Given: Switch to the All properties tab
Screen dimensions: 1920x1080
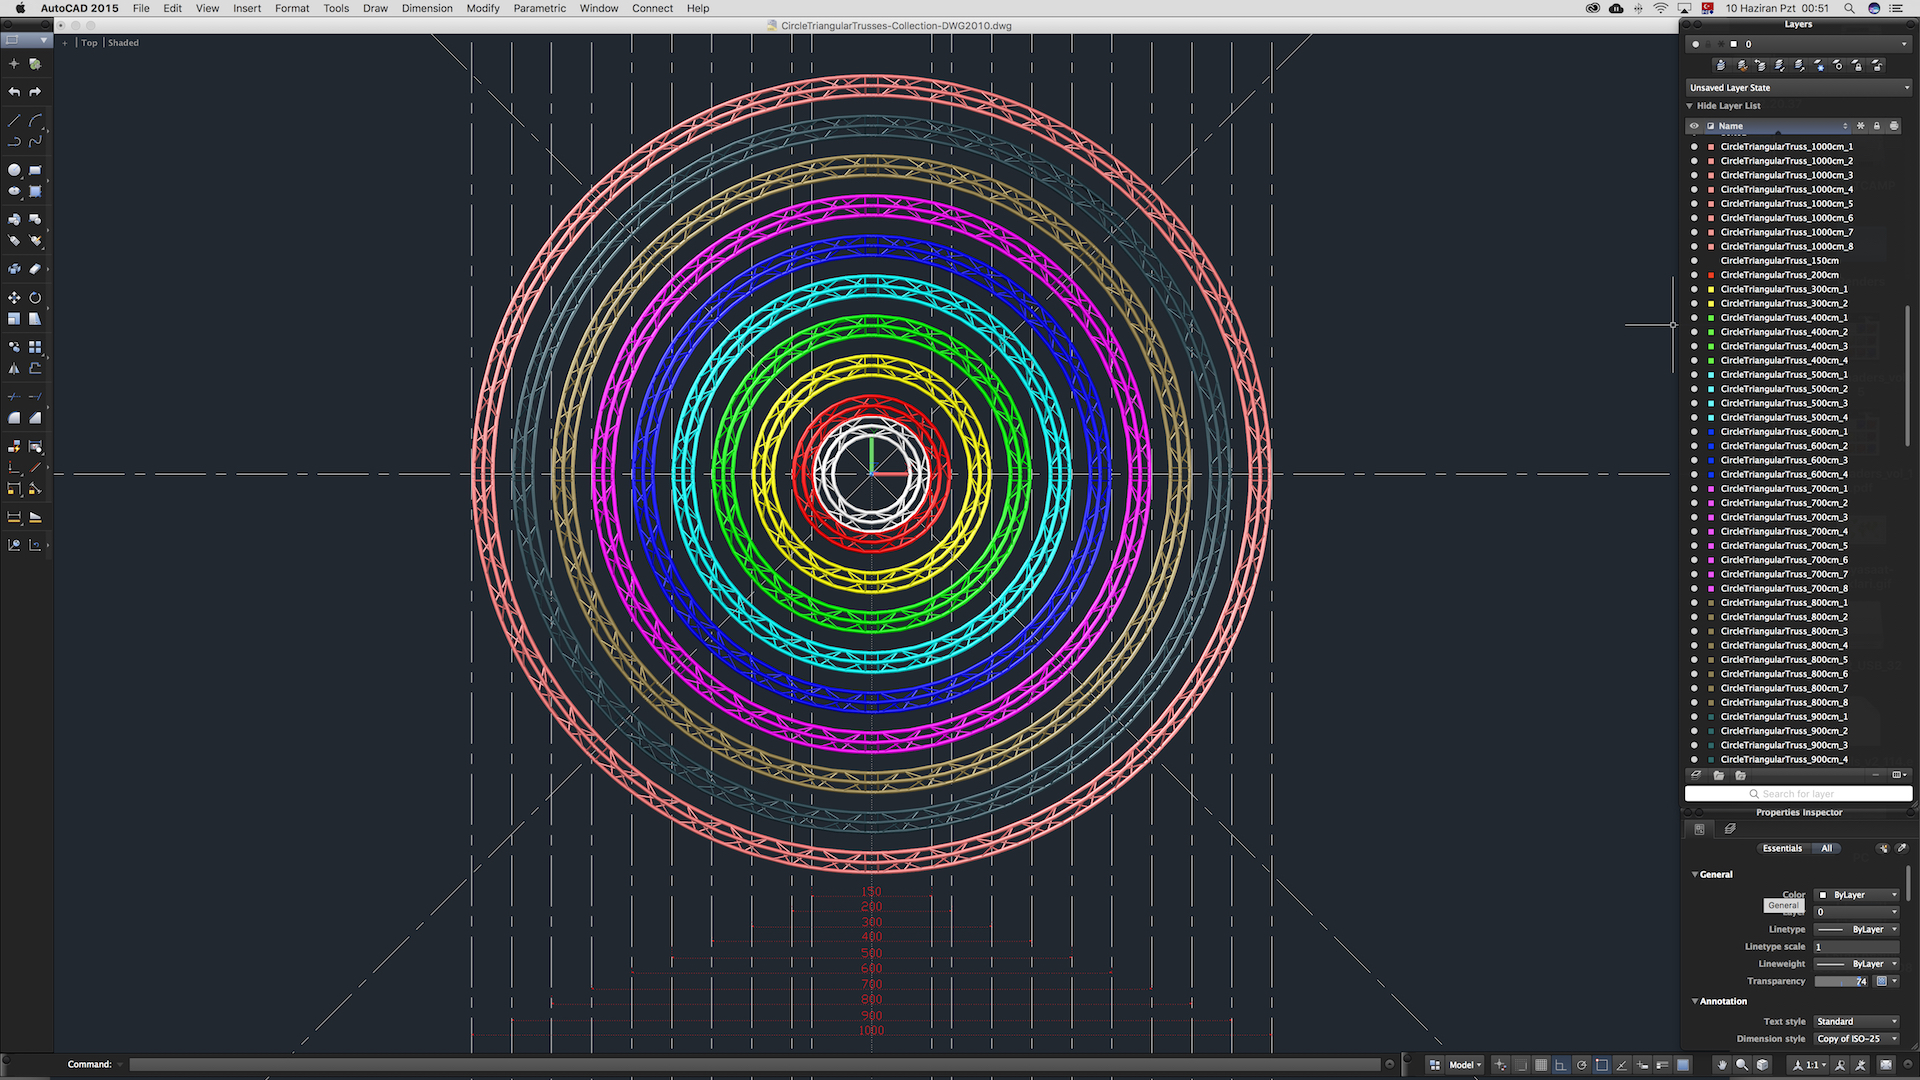Looking at the screenshot, I should coord(1826,848).
